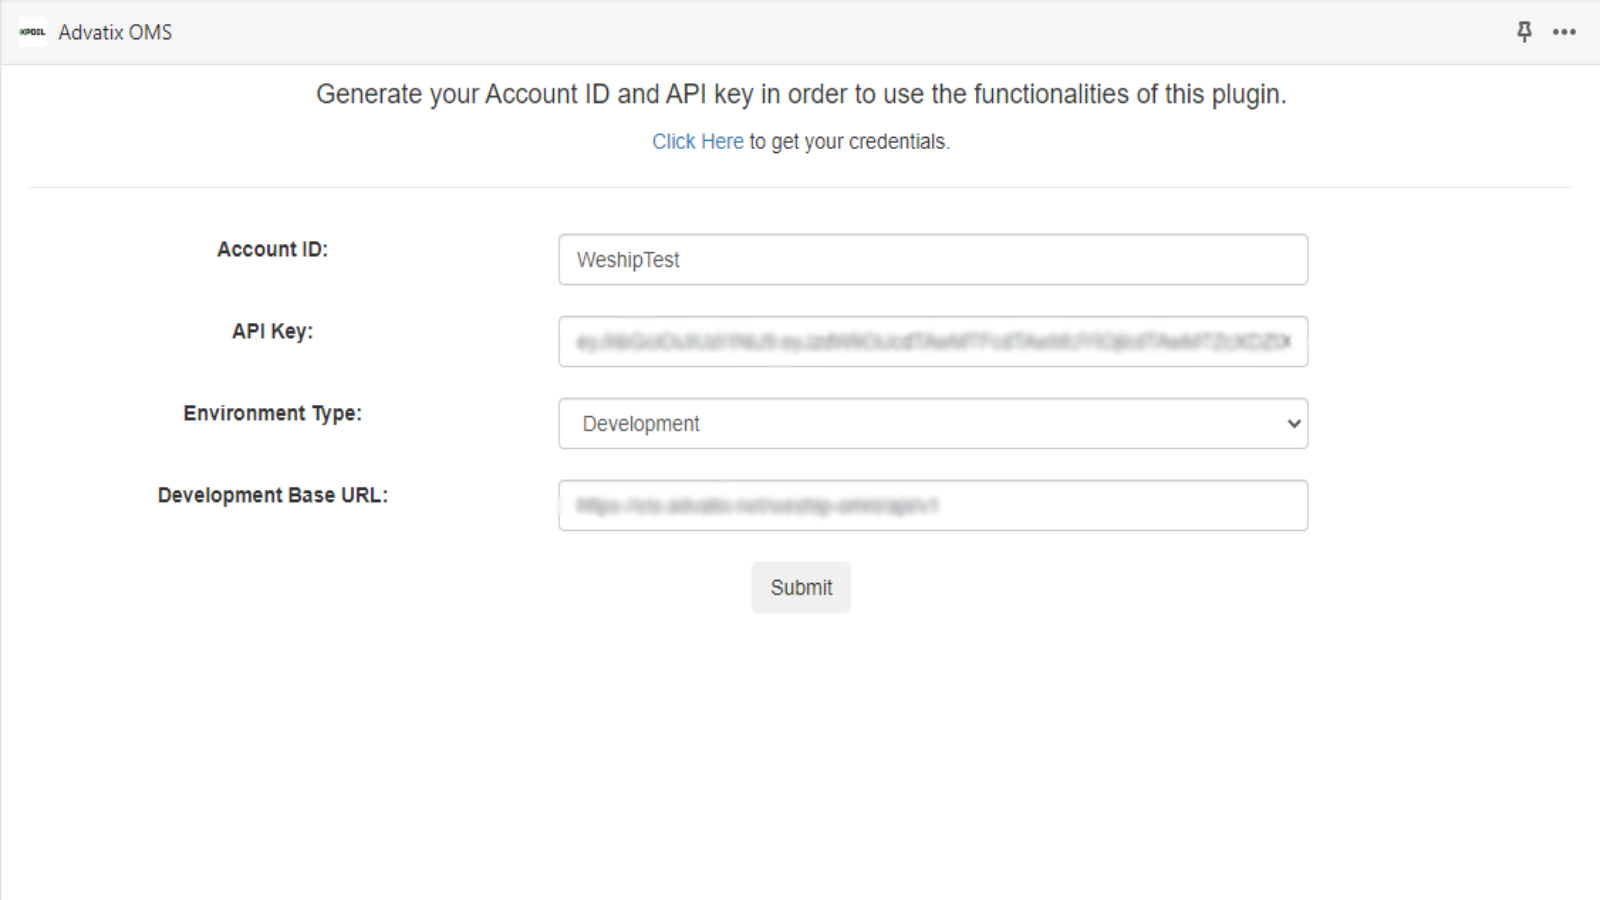
Task: Click inside the API Key field
Action: click(x=933, y=341)
